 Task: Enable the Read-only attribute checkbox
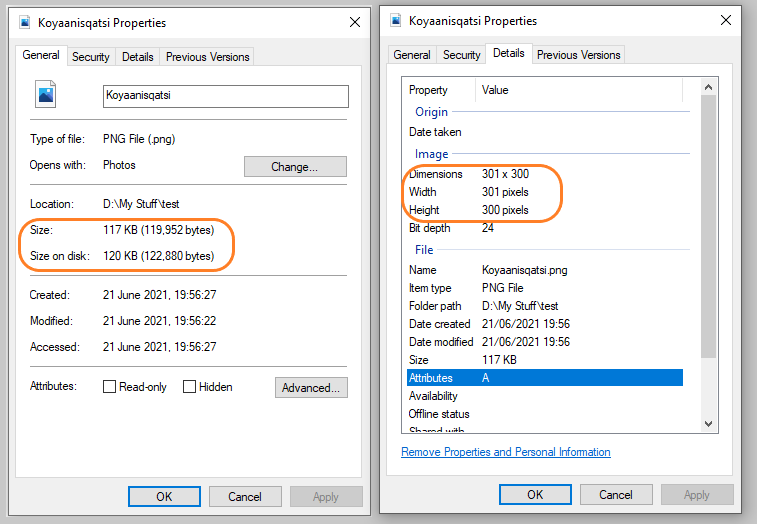[x=110, y=387]
